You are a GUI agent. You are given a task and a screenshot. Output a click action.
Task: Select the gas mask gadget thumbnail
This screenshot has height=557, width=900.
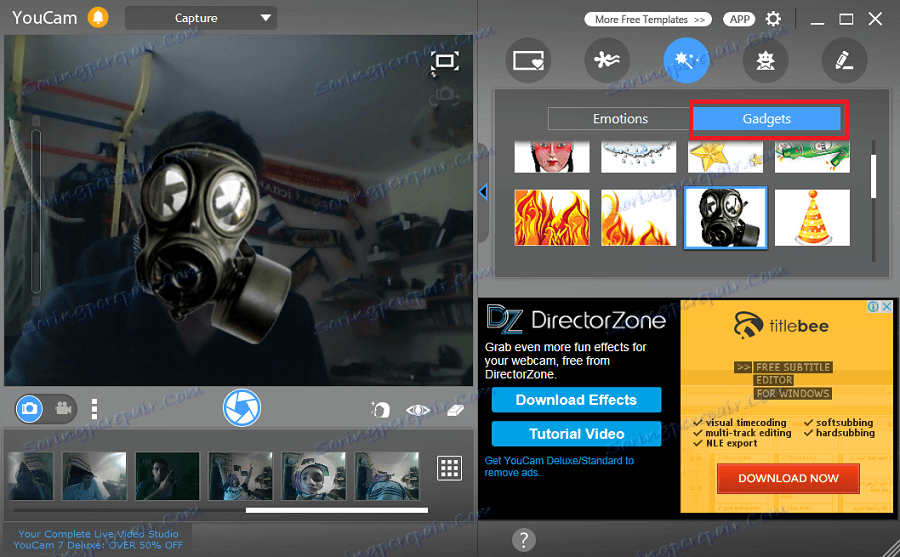[x=725, y=218]
